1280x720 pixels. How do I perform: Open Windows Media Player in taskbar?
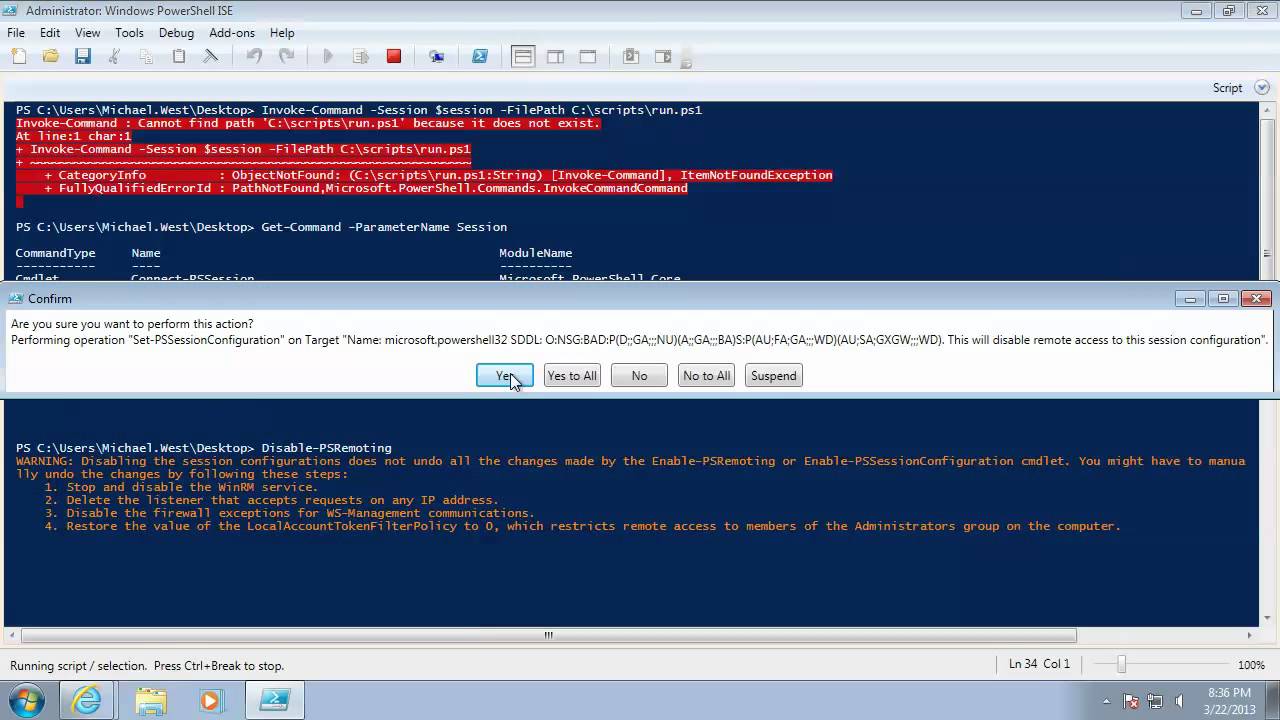point(210,700)
